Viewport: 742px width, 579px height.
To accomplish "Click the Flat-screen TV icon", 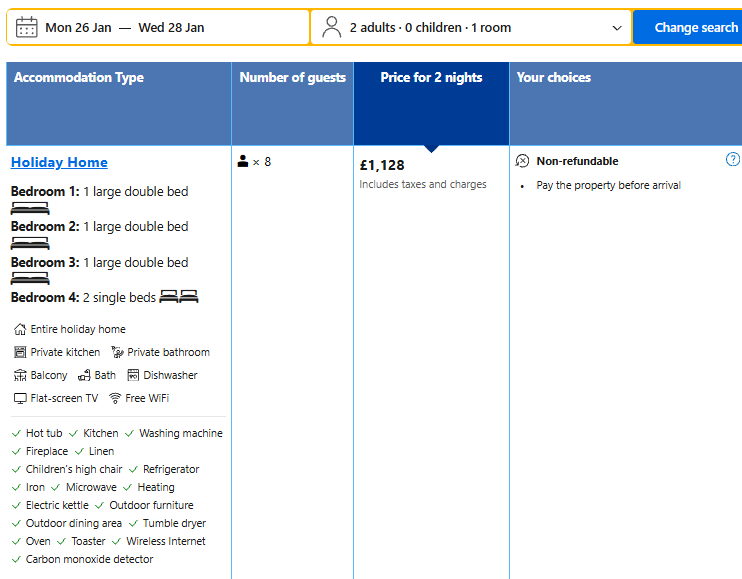I will click(20, 398).
